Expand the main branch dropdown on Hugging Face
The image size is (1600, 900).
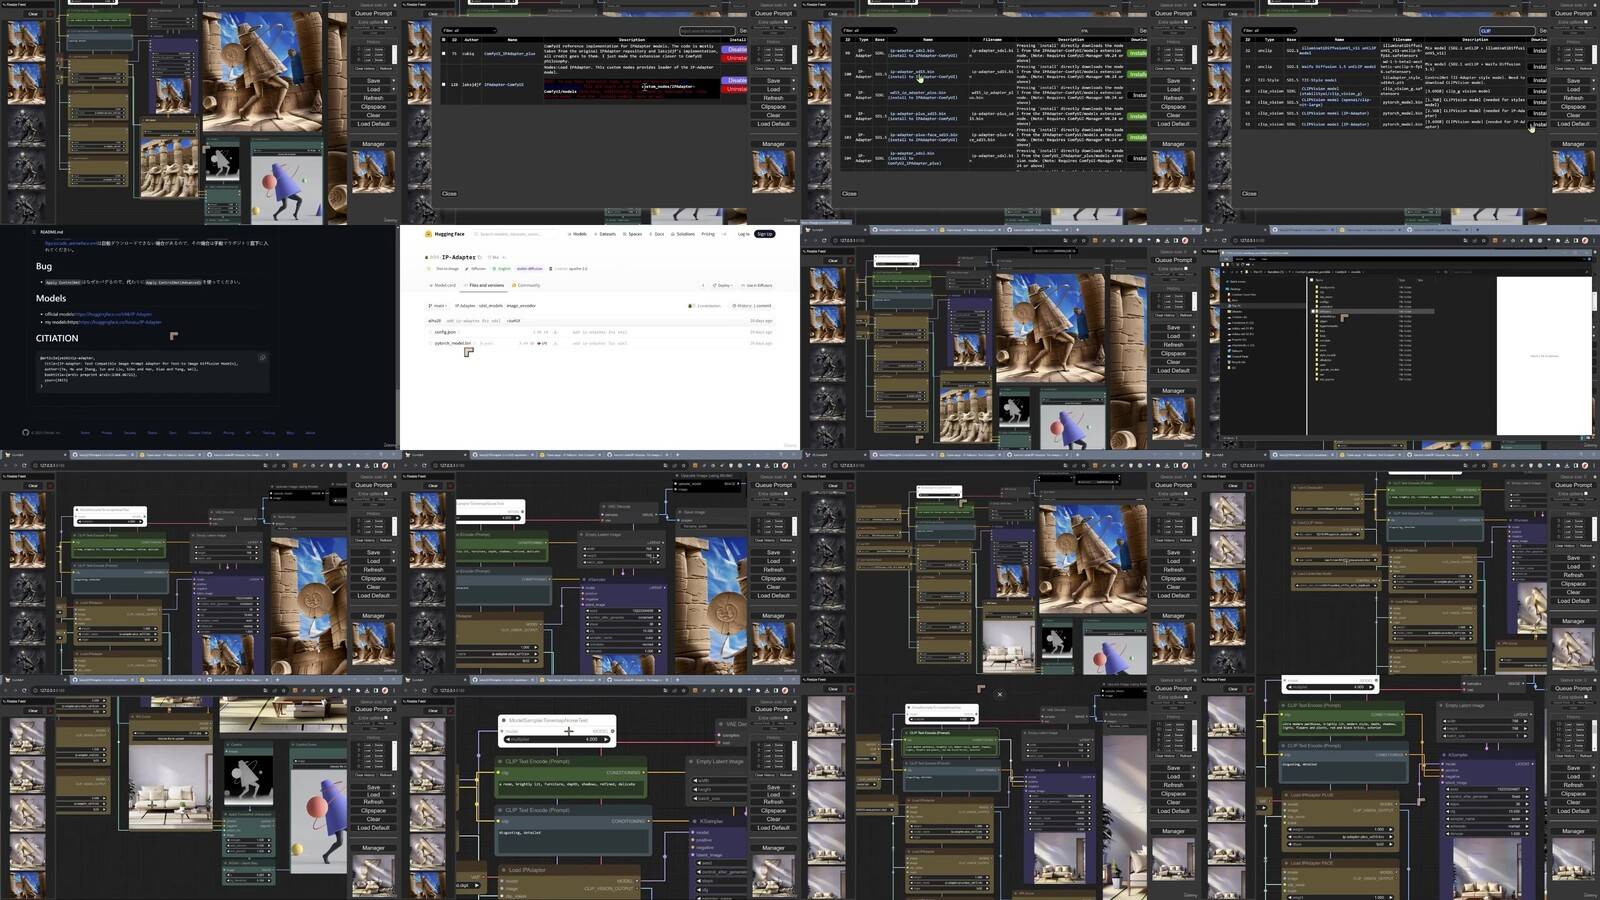(x=437, y=306)
